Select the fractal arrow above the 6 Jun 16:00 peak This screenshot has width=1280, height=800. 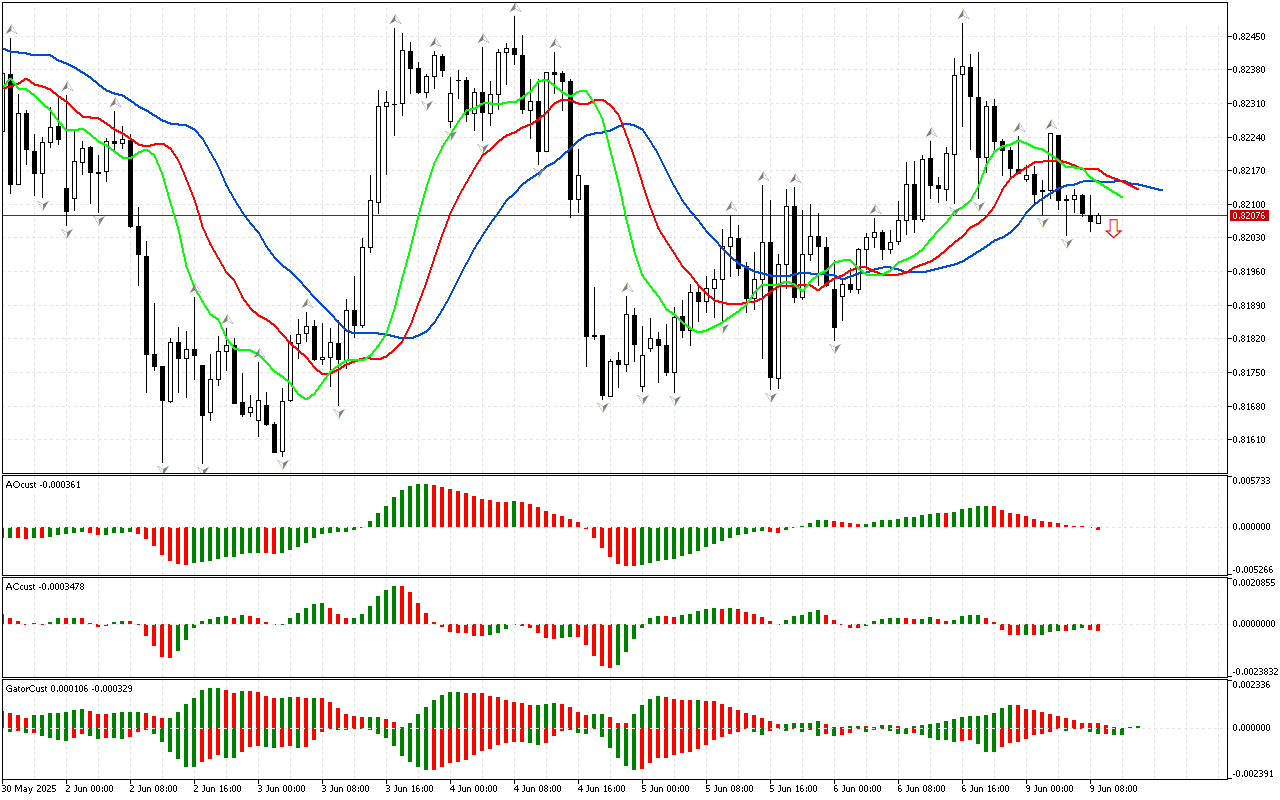click(x=963, y=15)
